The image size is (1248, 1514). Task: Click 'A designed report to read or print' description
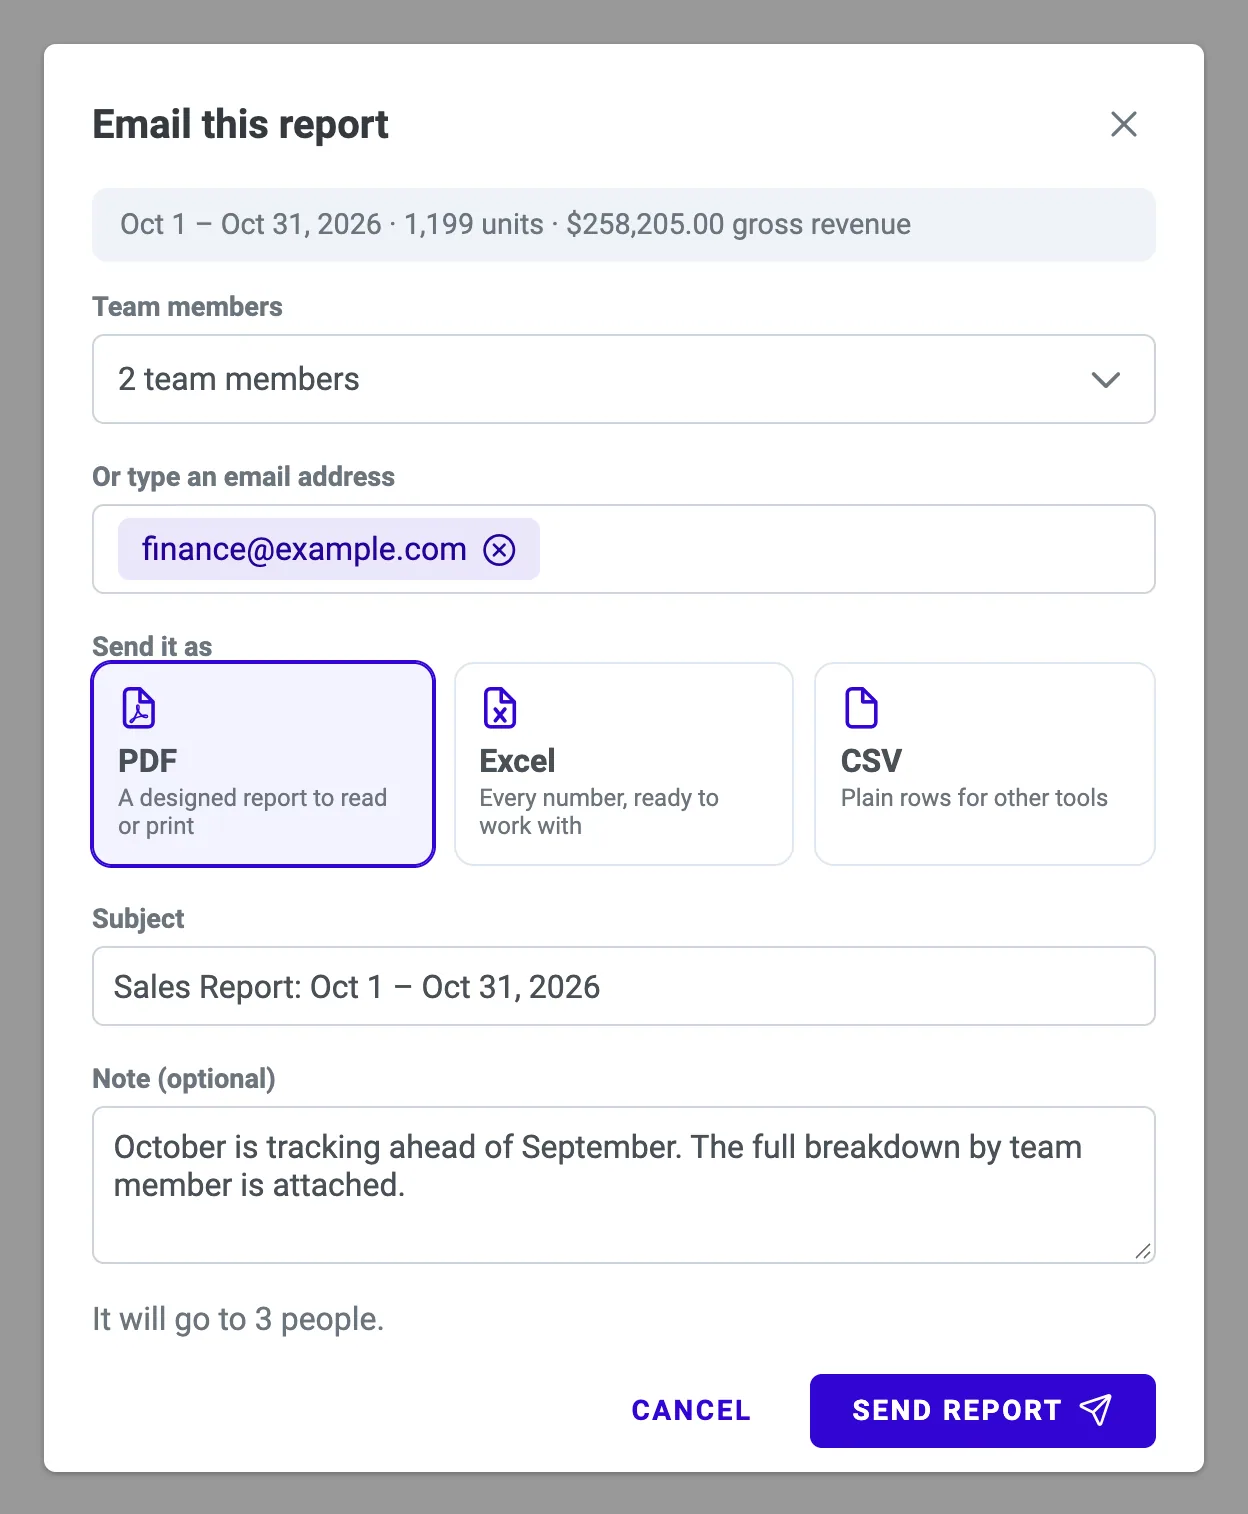click(252, 812)
